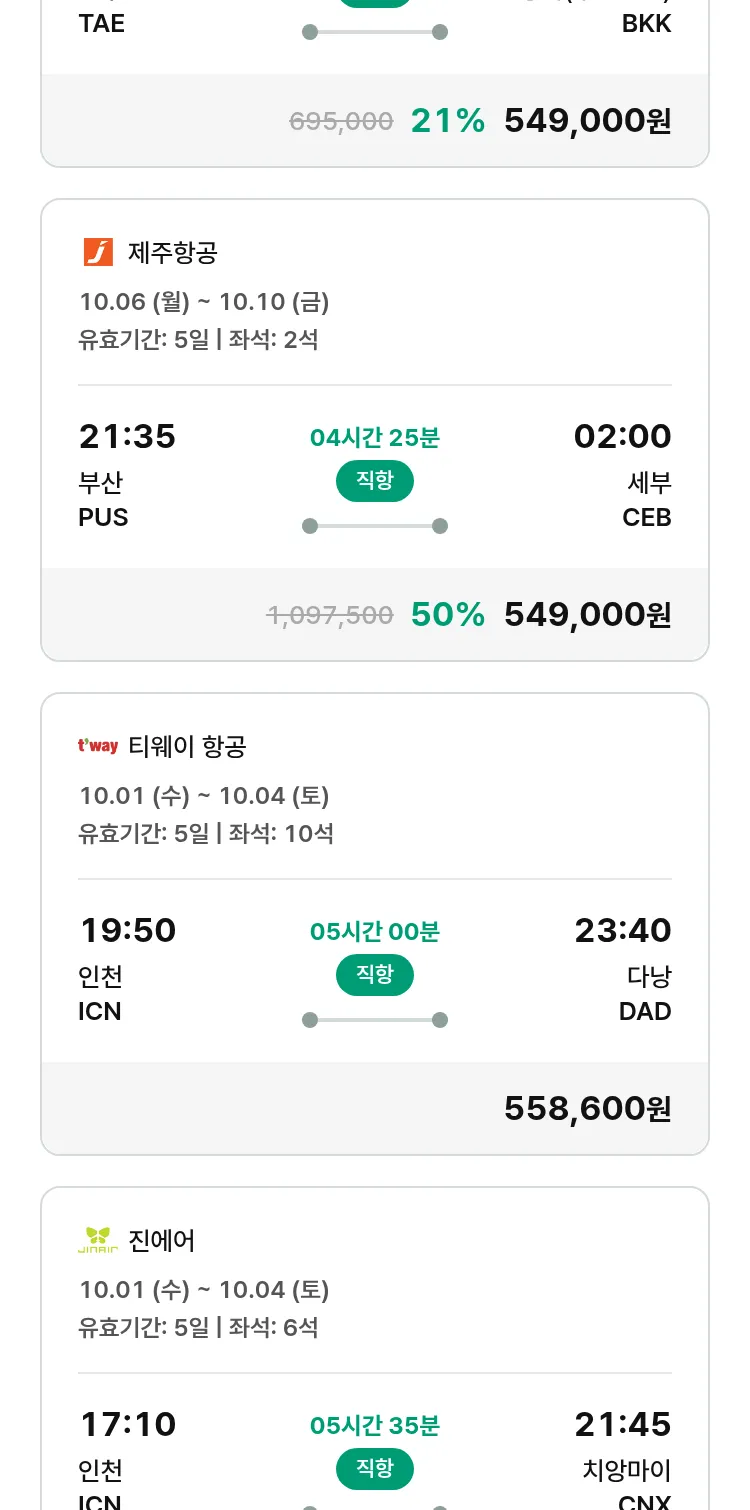This screenshot has width=750, height=1510.
Task: Click the t'way airline logo icon
Action: pyautogui.click(x=98, y=746)
